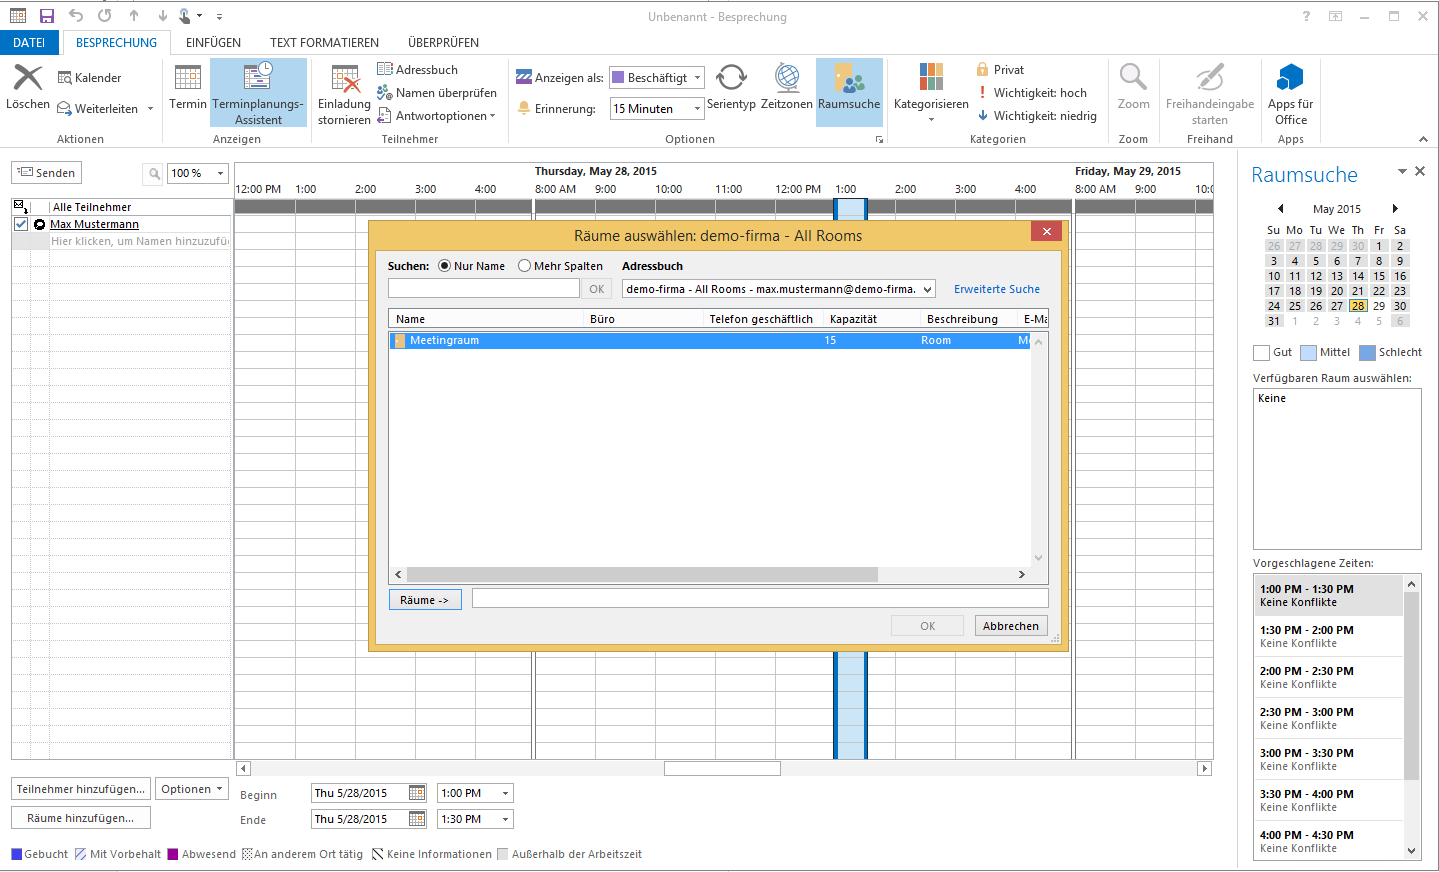Image resolution: width=1439 pixels, height=872 pixels.
Task: Open the Erinnerung 15 Minuten dropdown
Action: pos(697,109)
